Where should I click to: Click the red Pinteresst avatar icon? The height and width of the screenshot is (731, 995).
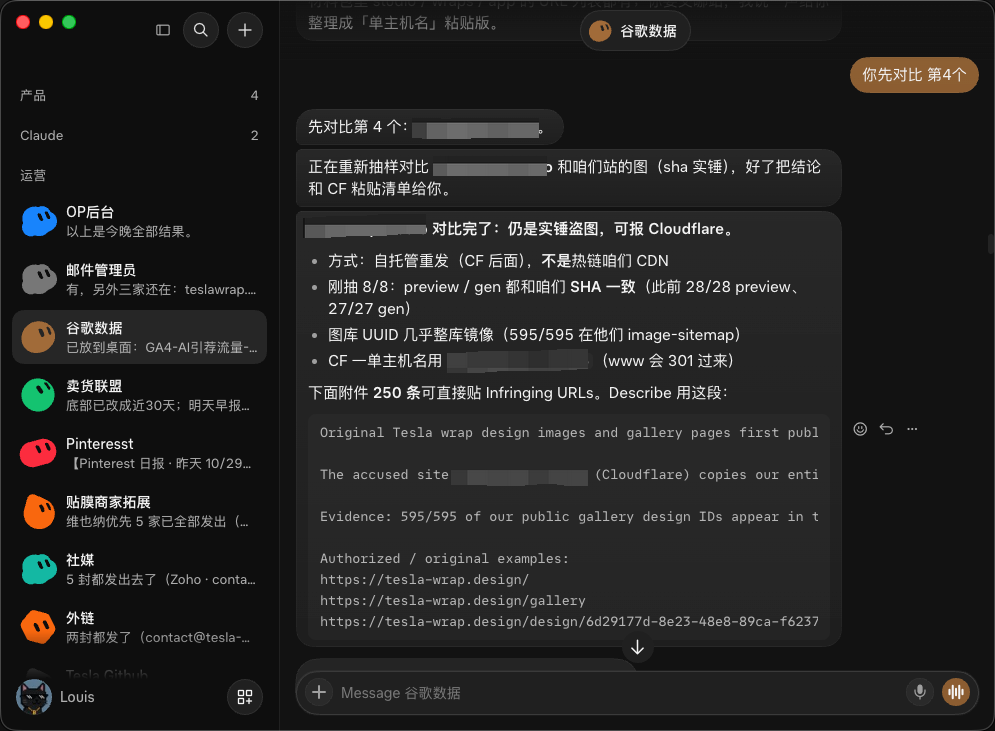(x=39, y=453)
